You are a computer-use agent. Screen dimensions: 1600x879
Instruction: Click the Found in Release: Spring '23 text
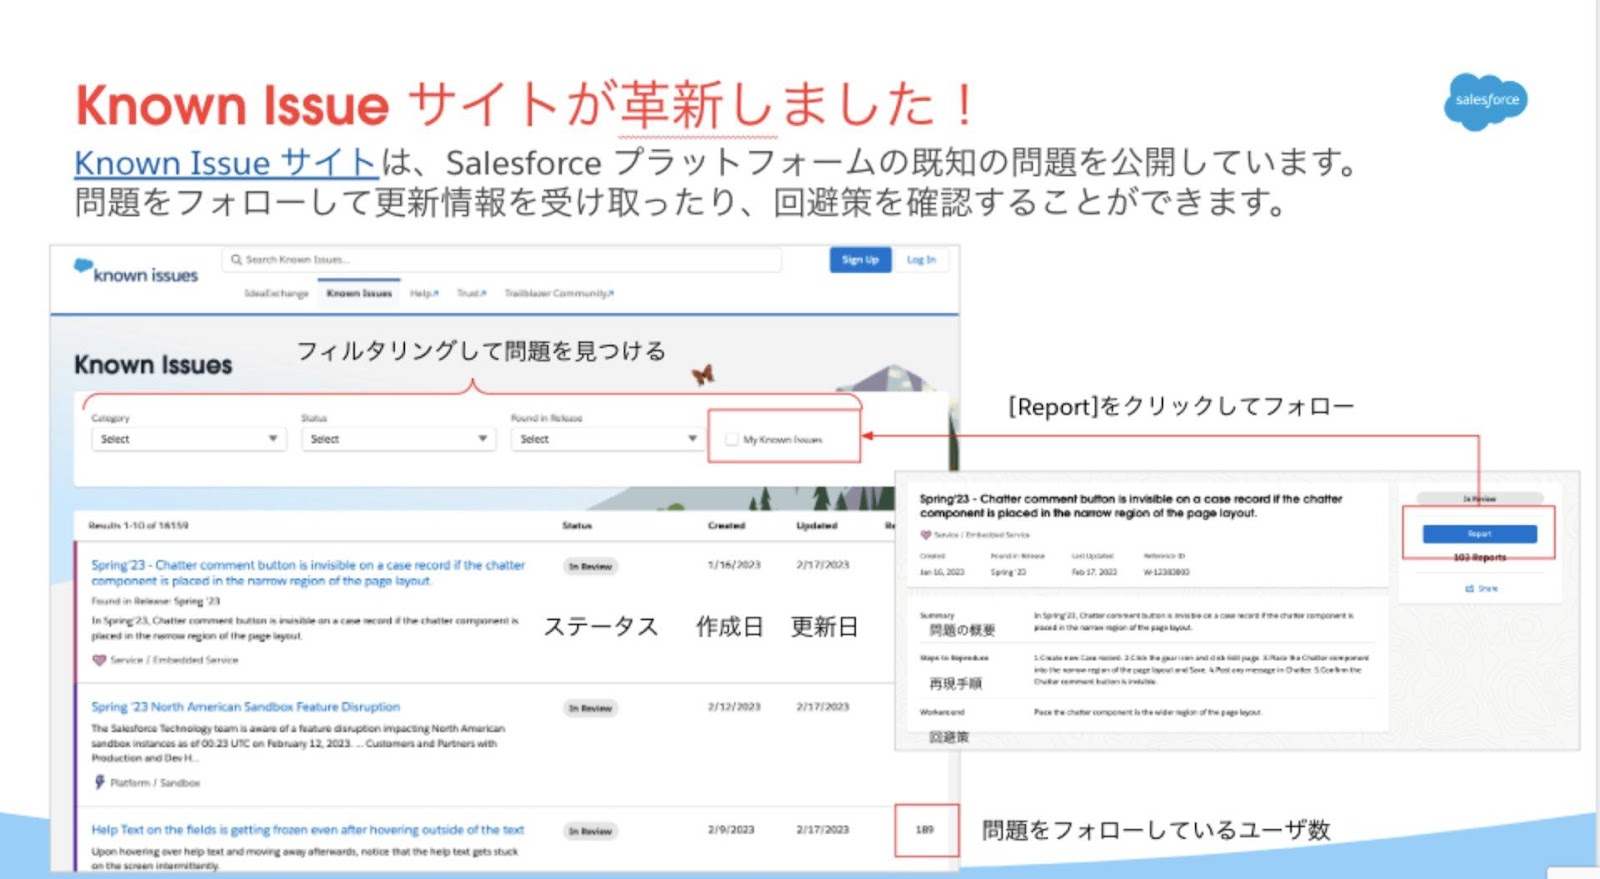[155, 602]
